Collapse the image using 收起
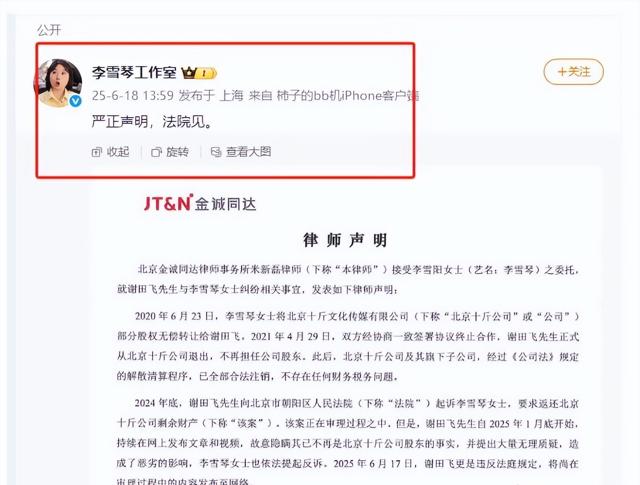Viewport: 640px width, 485px height. [x=111, y=152]
